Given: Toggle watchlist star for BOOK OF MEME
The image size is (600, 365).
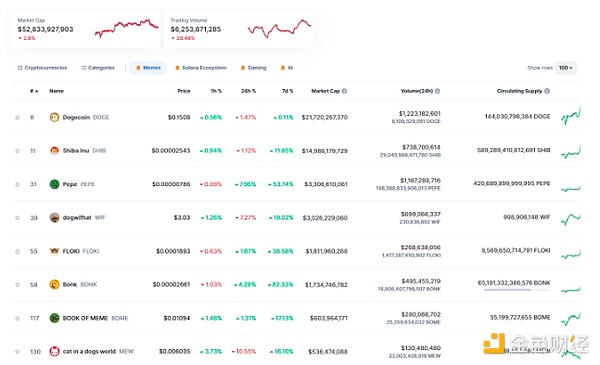Looking at the screenshot, I should pyautogui.click(x=17, y=318).
